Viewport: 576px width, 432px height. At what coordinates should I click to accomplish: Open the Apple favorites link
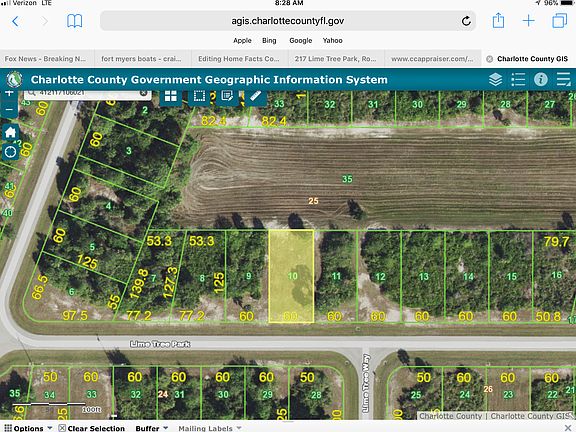[242, 40]
